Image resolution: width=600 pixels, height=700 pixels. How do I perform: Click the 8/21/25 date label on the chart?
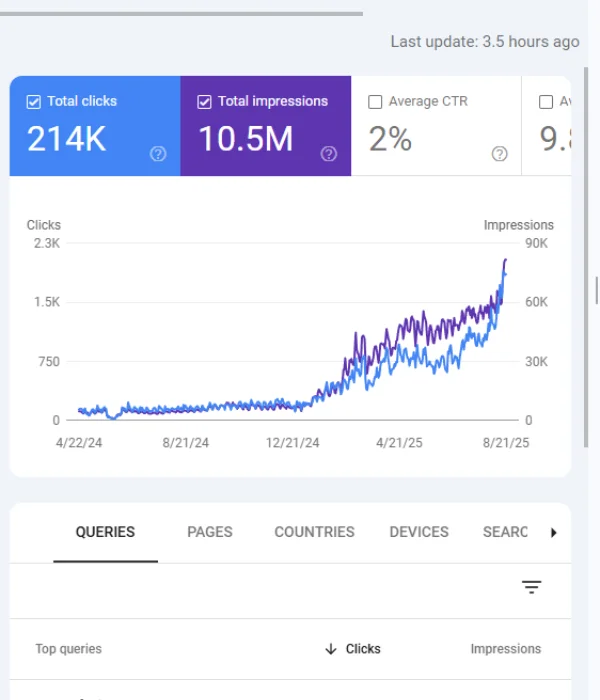[505, 443]
